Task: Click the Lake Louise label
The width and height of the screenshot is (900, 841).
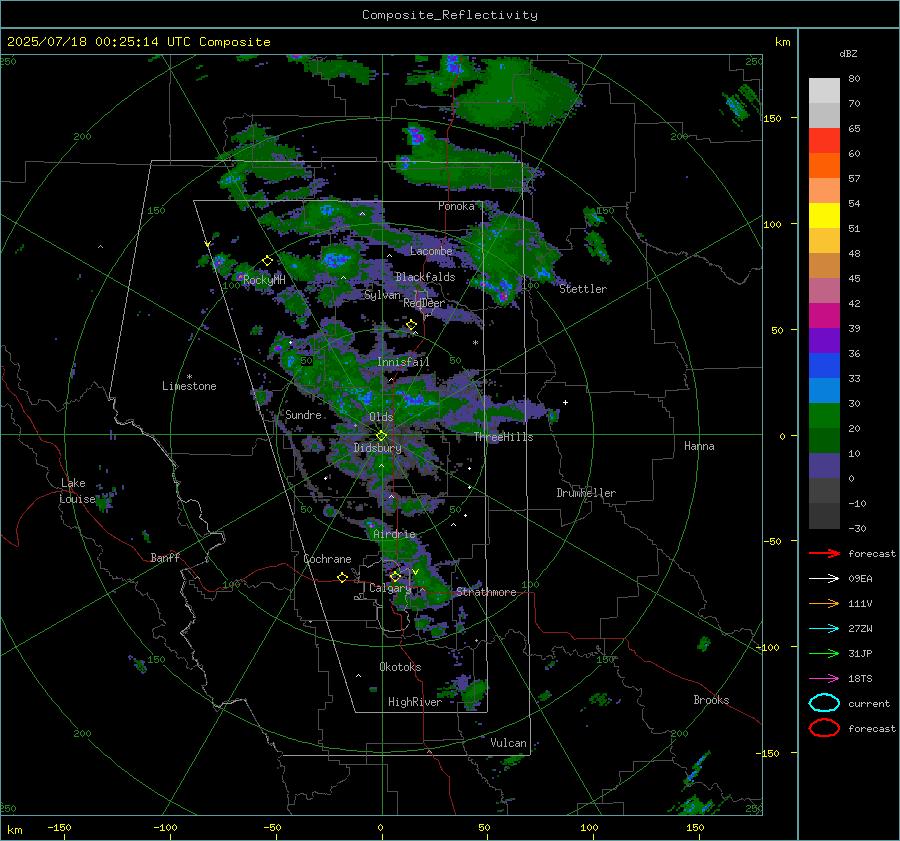Action: [x=77, y=491]
